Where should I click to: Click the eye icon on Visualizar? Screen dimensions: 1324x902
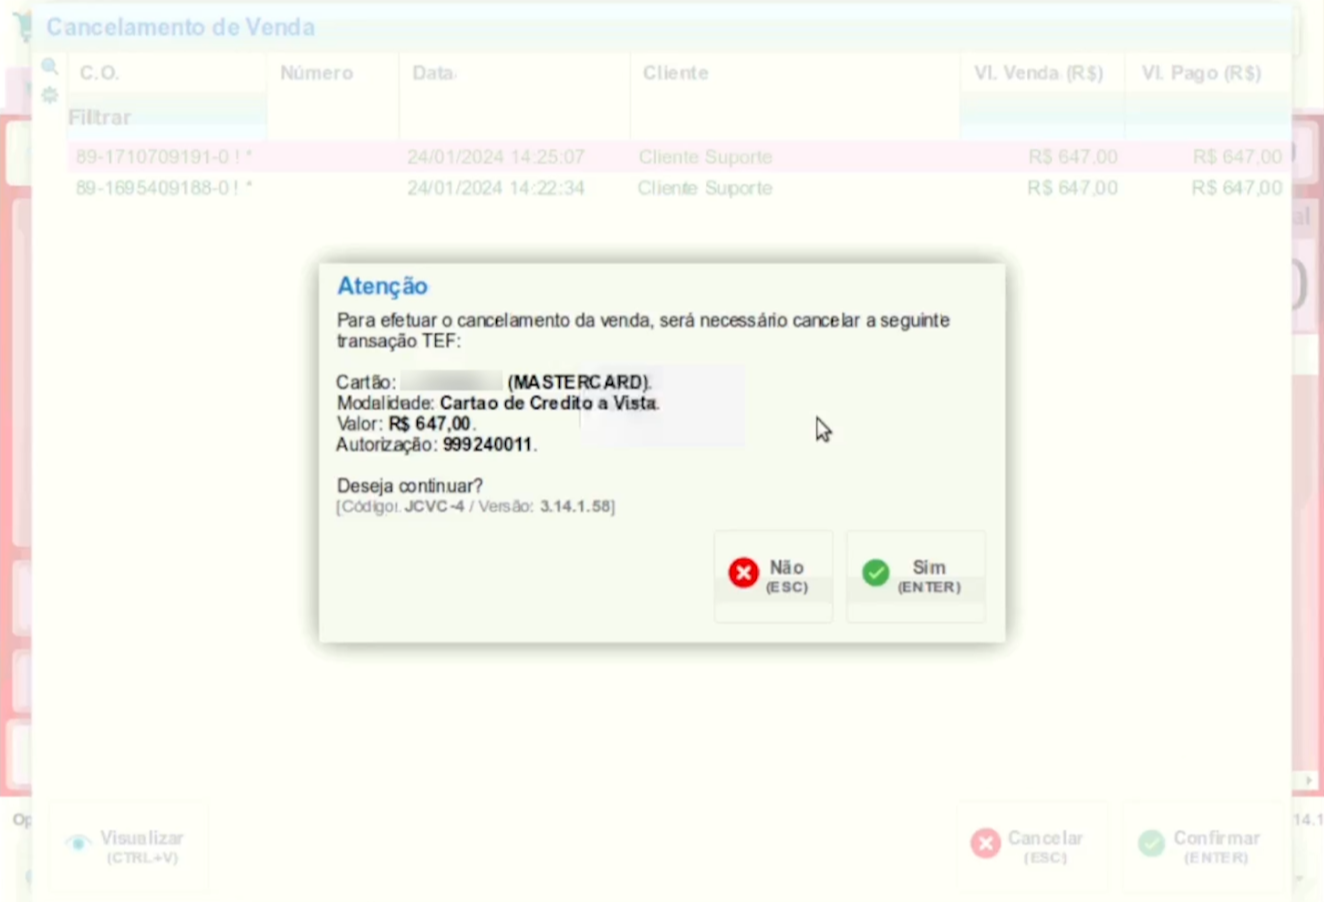78,843
